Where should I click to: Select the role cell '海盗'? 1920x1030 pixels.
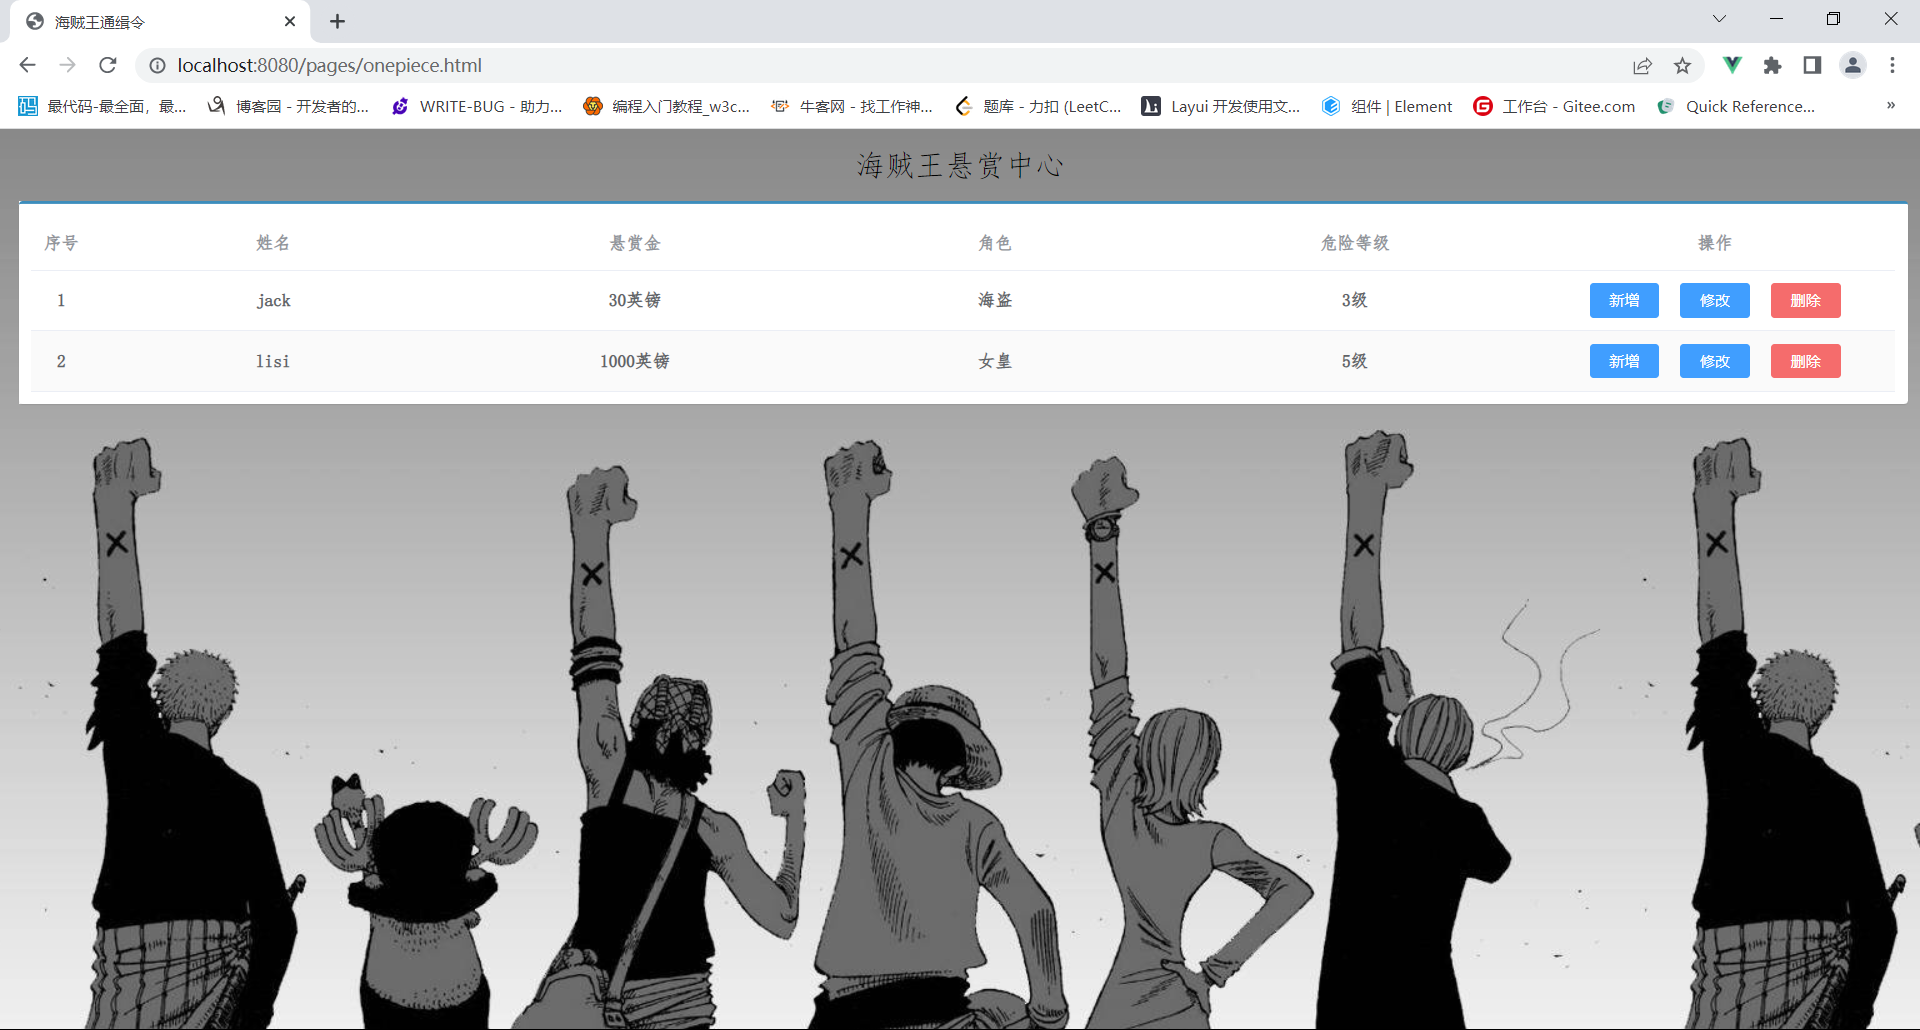(995, 300)
